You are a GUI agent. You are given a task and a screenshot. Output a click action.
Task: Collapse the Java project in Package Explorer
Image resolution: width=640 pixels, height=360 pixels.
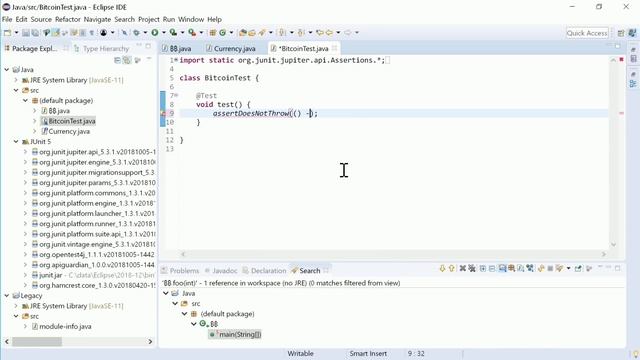pos(7,70)
